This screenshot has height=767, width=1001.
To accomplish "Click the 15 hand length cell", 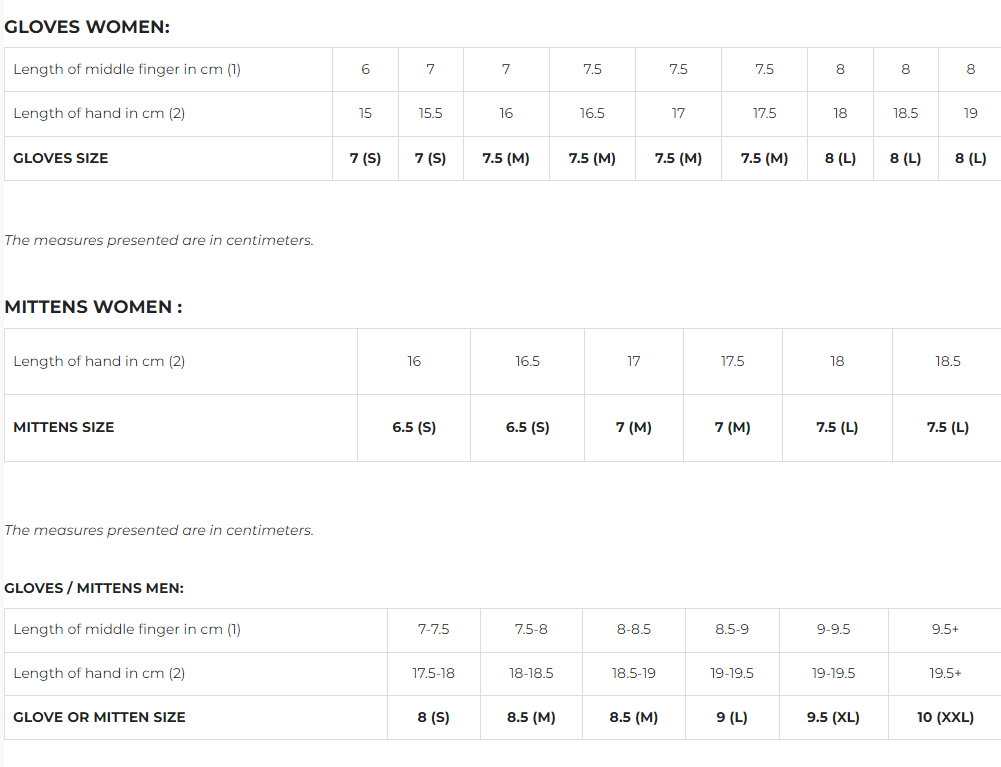I will point(365,113).
